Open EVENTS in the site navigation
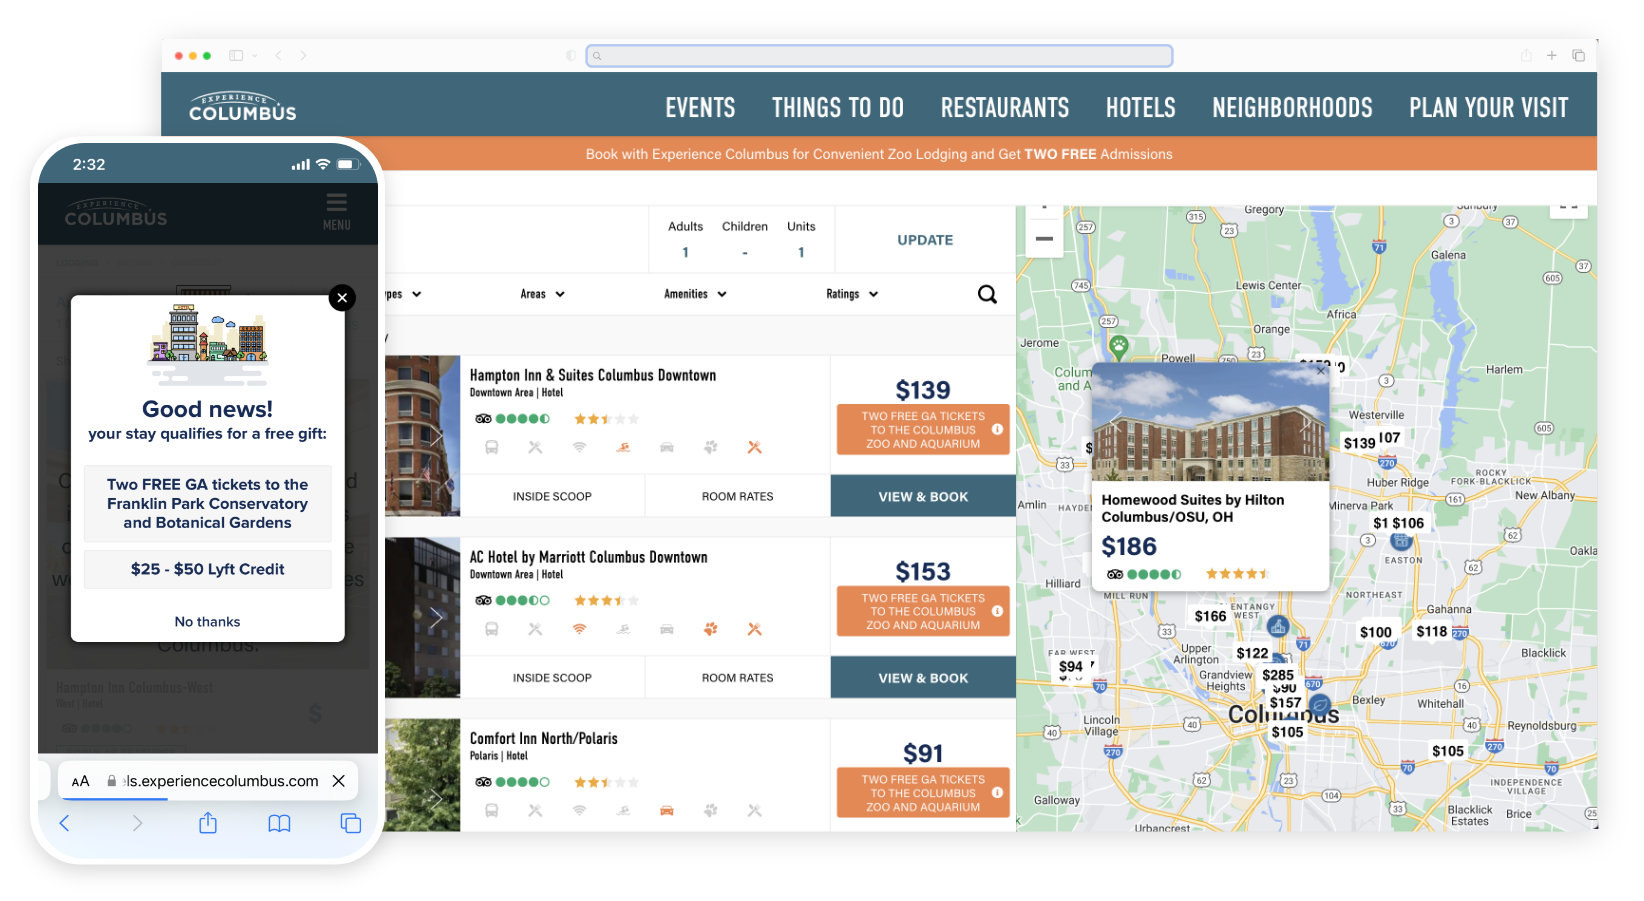The image size is (1644, 901). click(700, 108)
